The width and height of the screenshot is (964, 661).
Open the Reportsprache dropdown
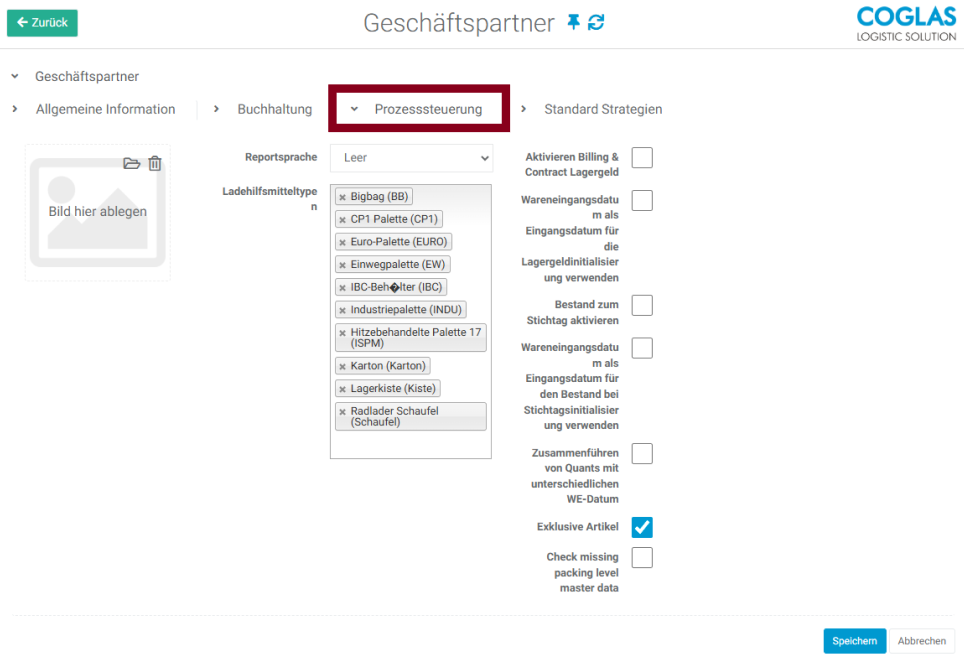[x=411, y=158]
